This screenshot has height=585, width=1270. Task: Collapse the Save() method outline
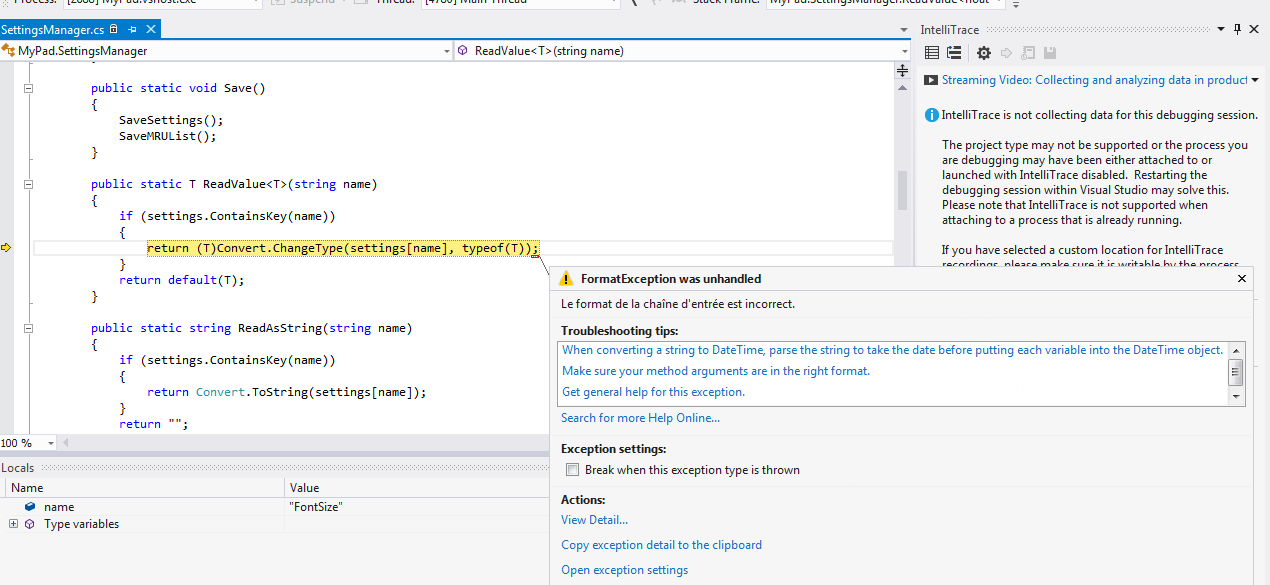pos(29,88)
